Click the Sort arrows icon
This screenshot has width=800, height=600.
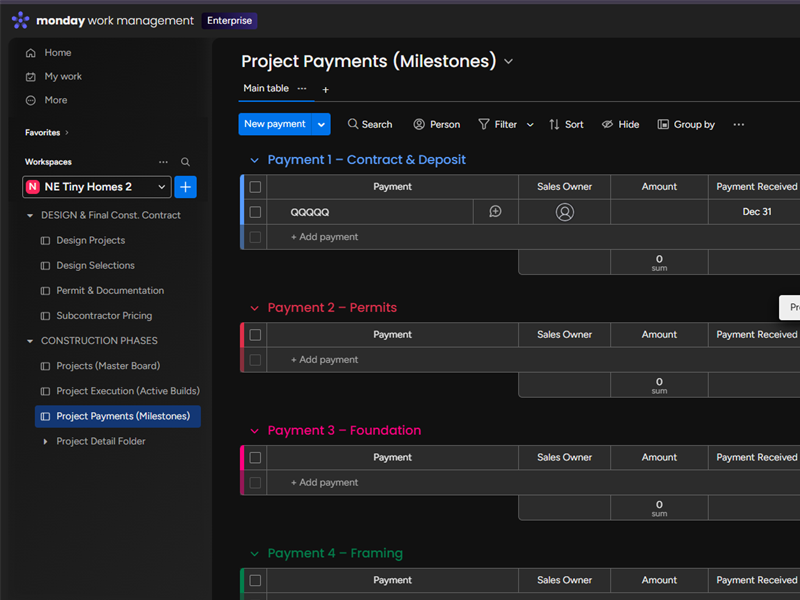pos(554,124)
